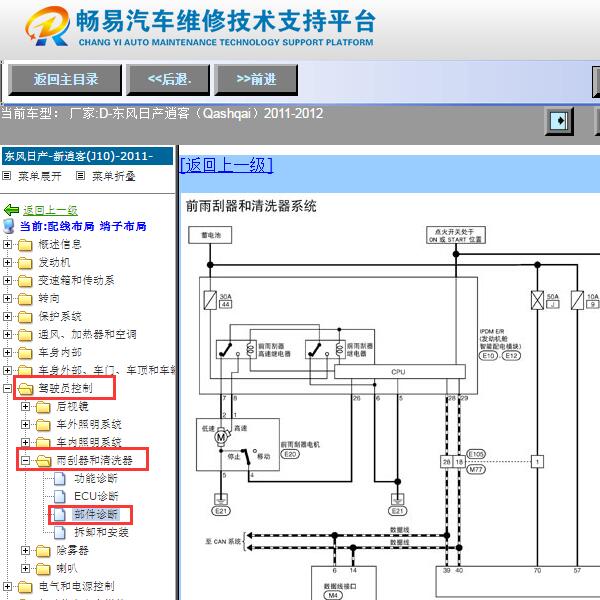Click the CPU block in wiring diagram
600x600 pixels.
coord(400,372)
